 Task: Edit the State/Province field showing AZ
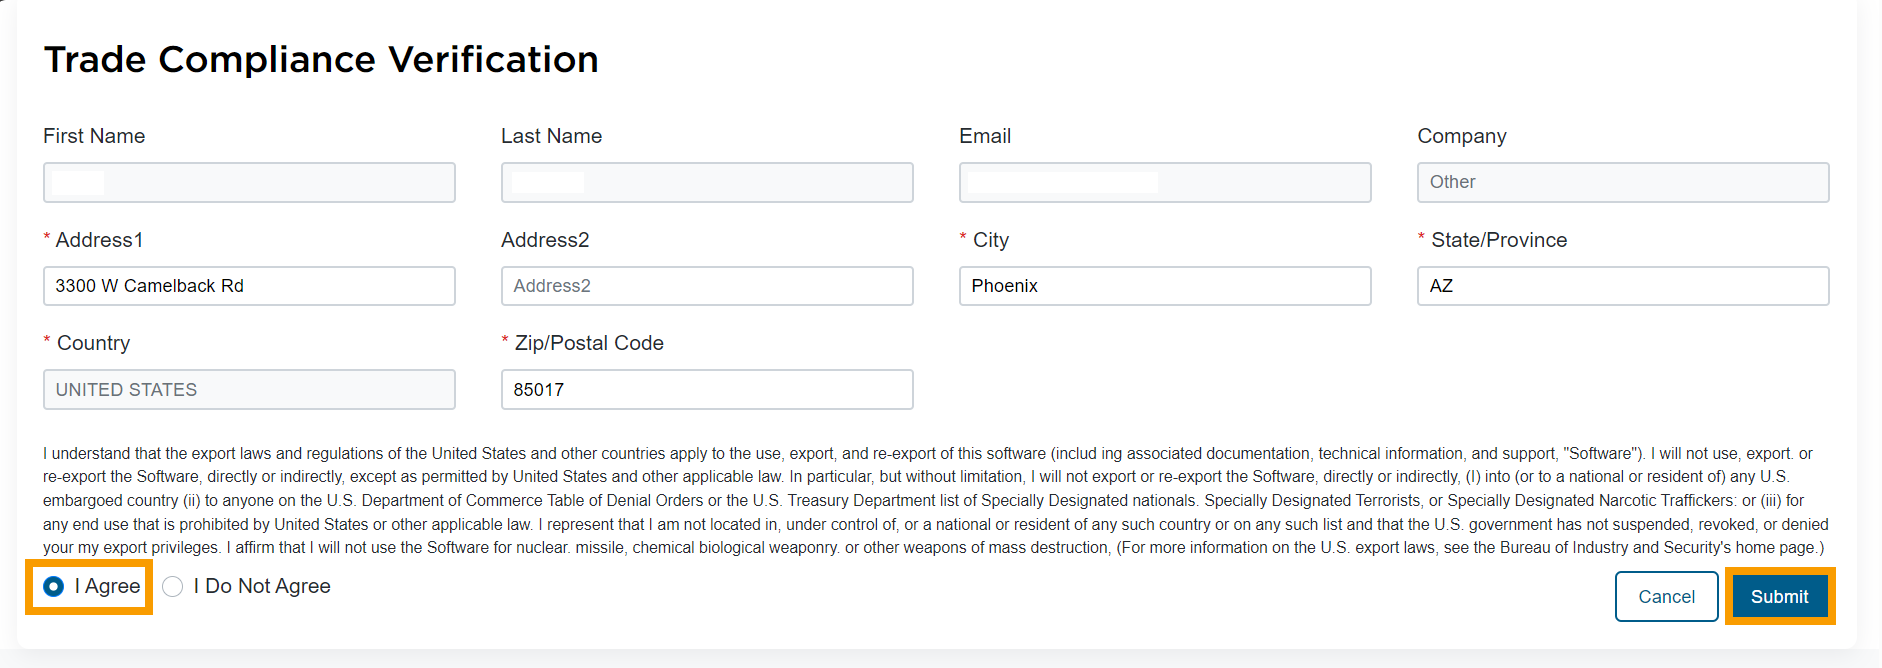point(1623,286)
